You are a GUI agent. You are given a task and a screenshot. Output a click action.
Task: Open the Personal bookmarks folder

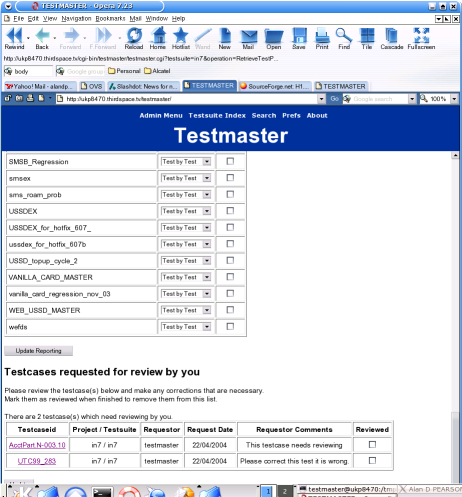[x=124, y=71]
